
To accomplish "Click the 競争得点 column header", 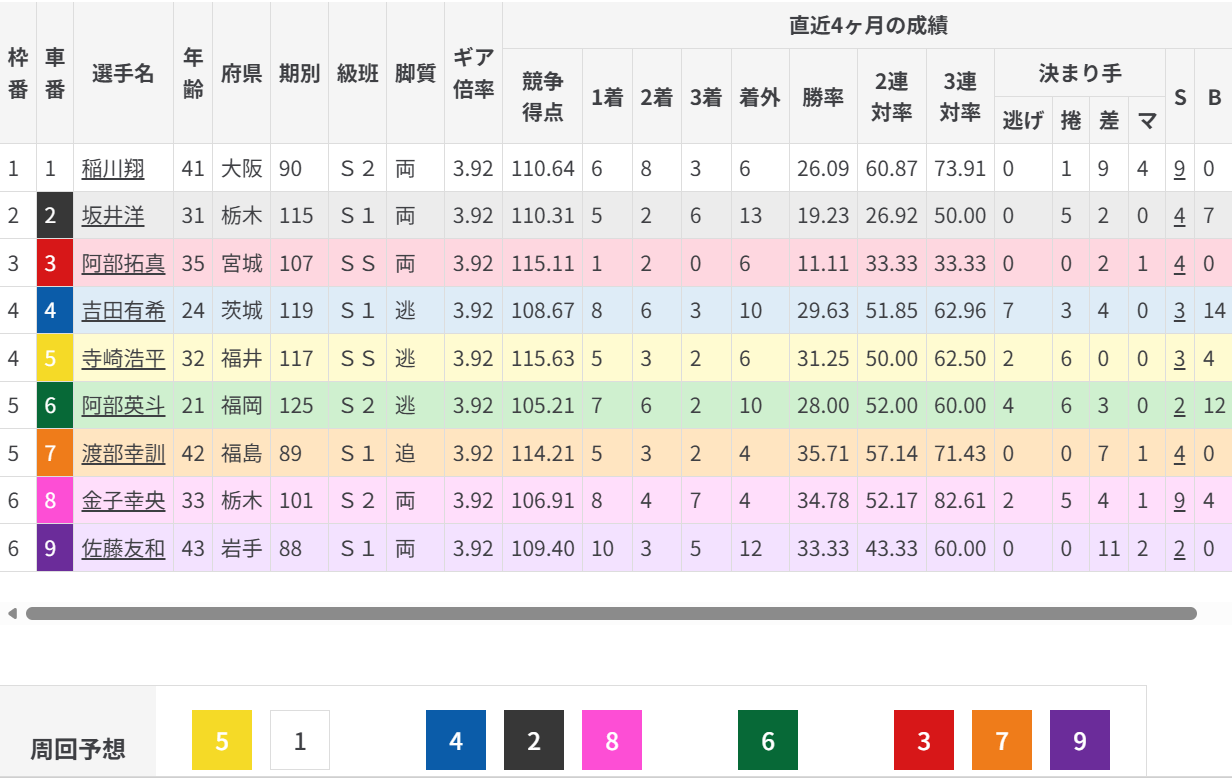I will [543, 97].
